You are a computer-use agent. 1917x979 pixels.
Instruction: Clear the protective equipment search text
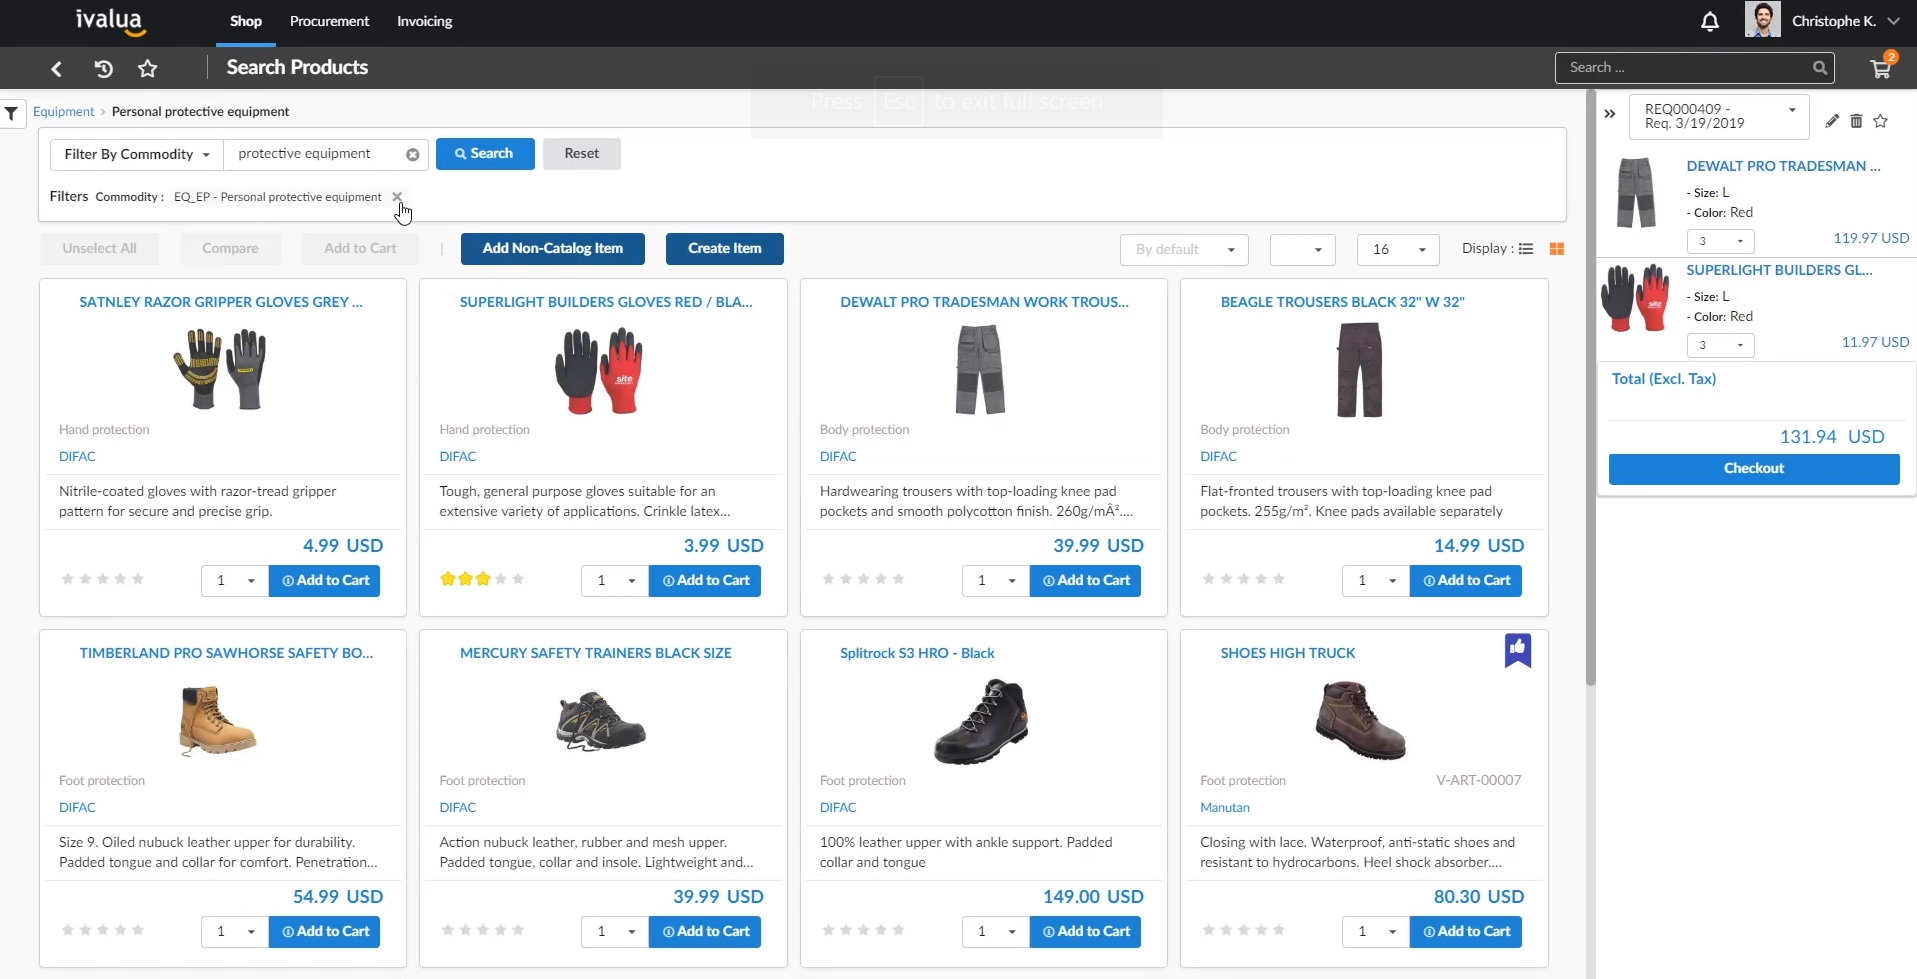[x=412, y=154]
